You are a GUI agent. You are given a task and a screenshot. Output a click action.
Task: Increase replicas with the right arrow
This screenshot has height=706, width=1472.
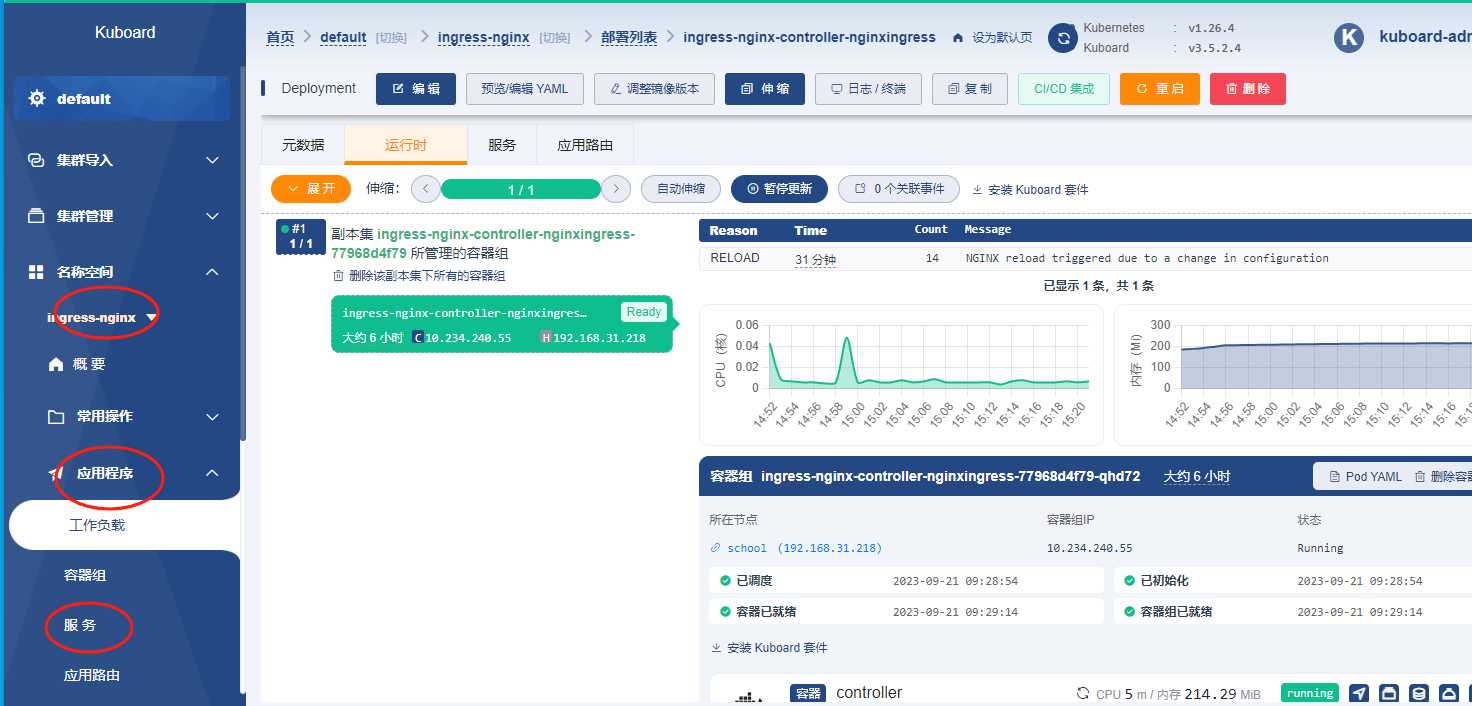coord(616,189)
